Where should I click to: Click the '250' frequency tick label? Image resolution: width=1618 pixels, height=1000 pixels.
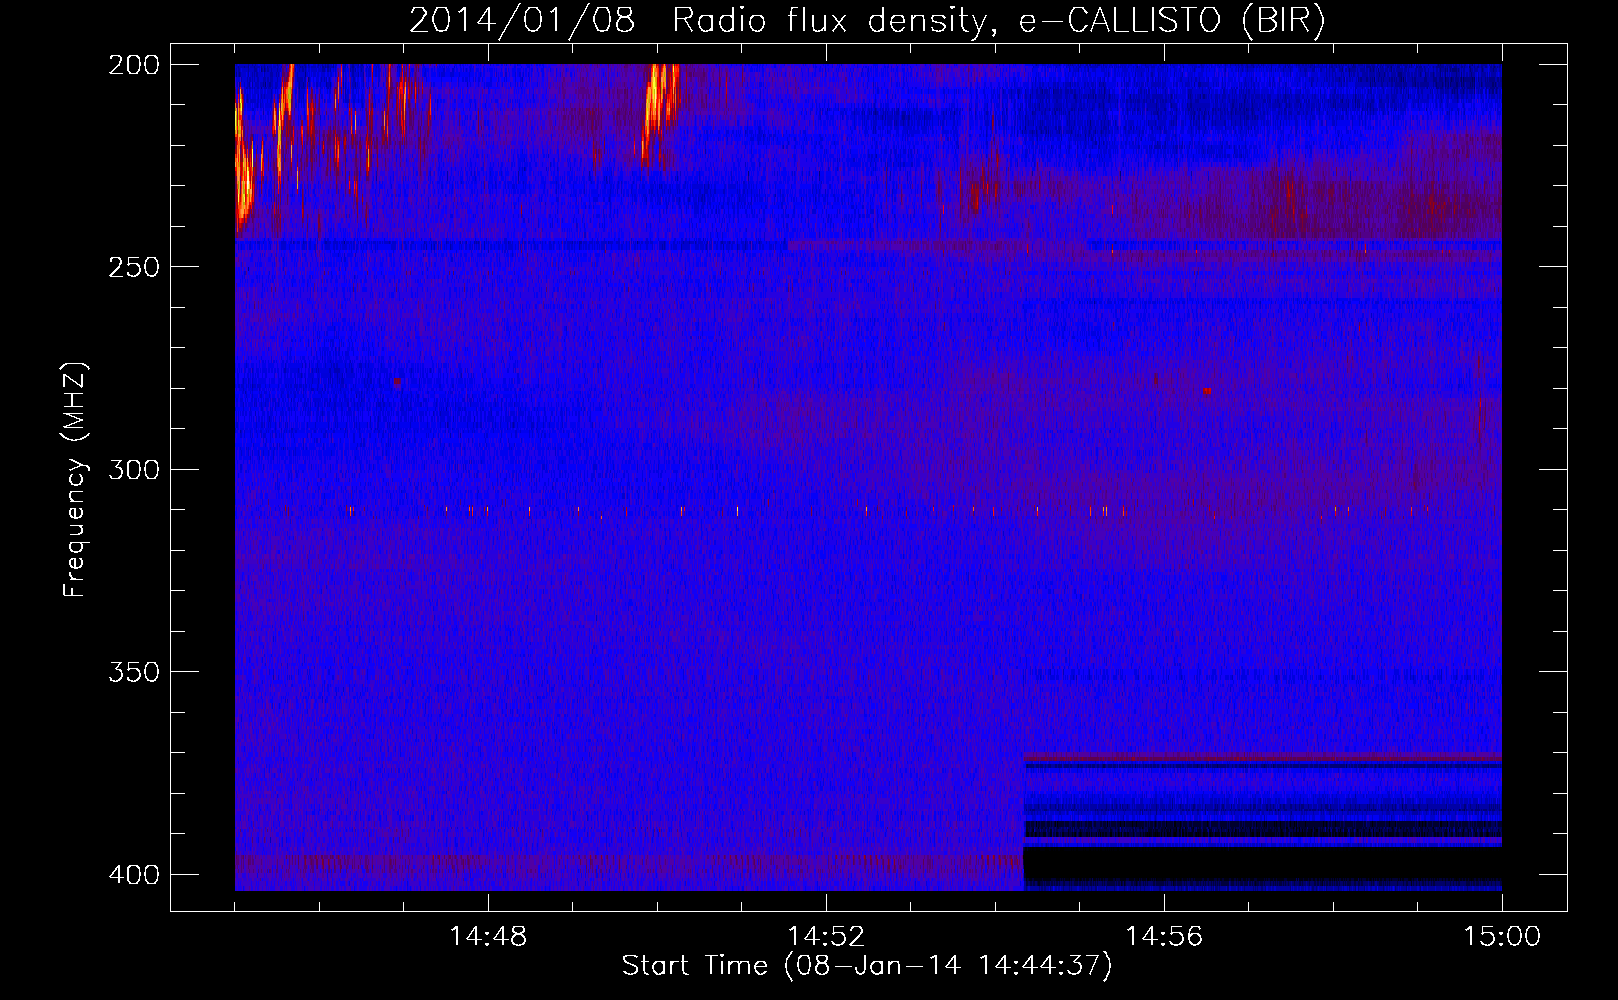[x=133, y=267]
